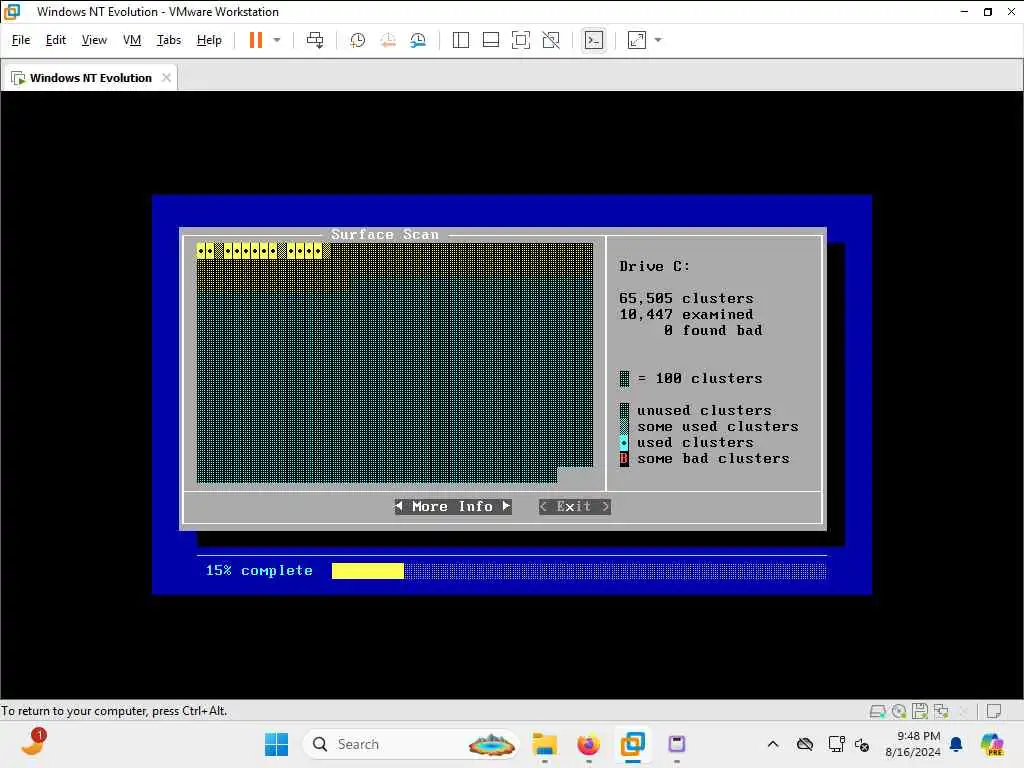
Task: Open the Help menu
Action: [209, 40]
